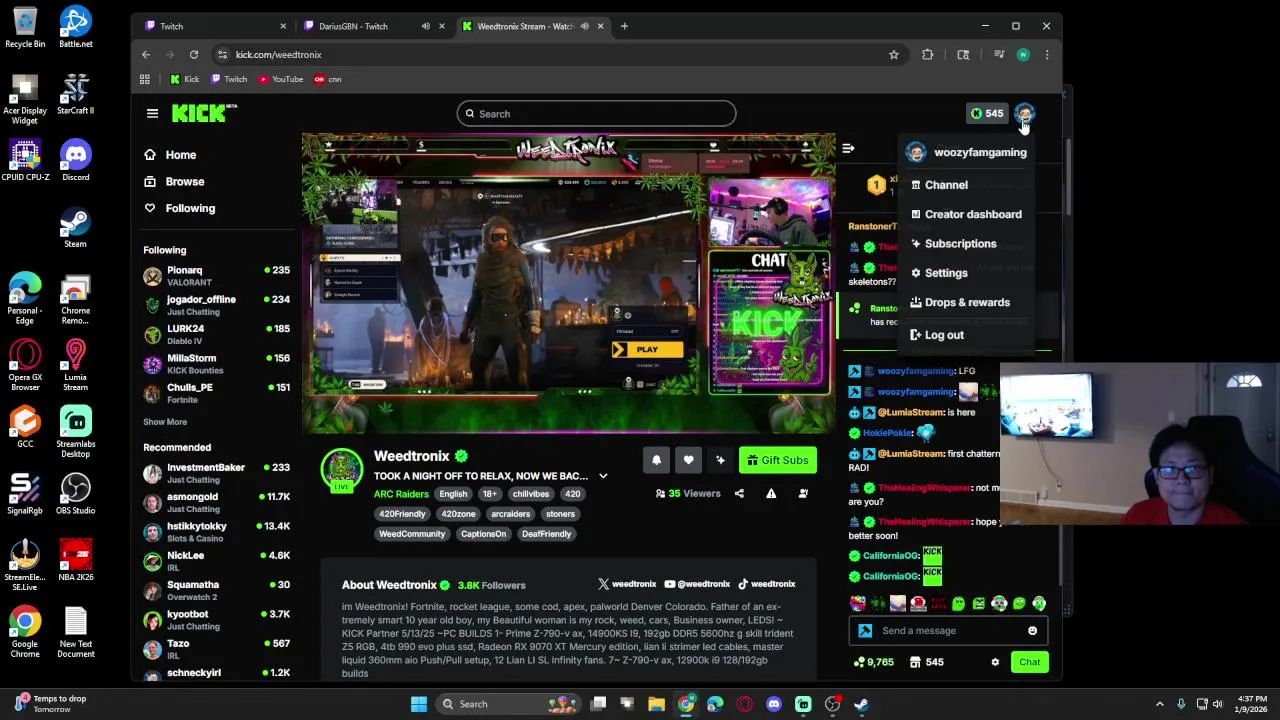The width and height of the screenshot is (1280, 720).
Task: Reload the Kick page
Action: 194,55
